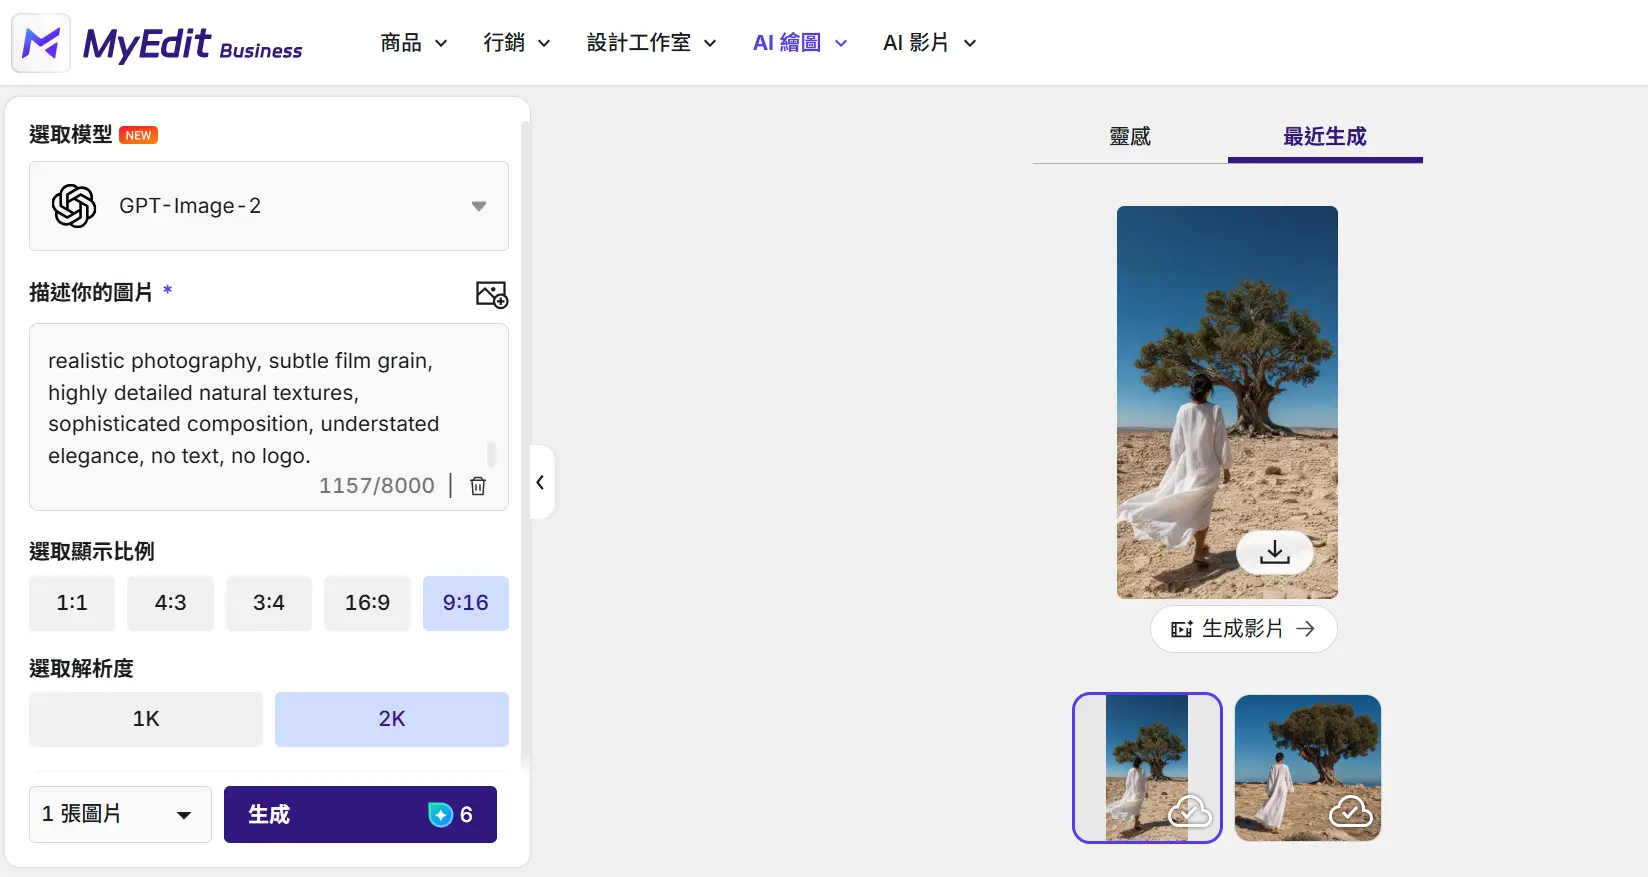This screenshot has height=877, width=1648.
Task: Click the OpenAI logo in model selector
Action: point(74,206)
